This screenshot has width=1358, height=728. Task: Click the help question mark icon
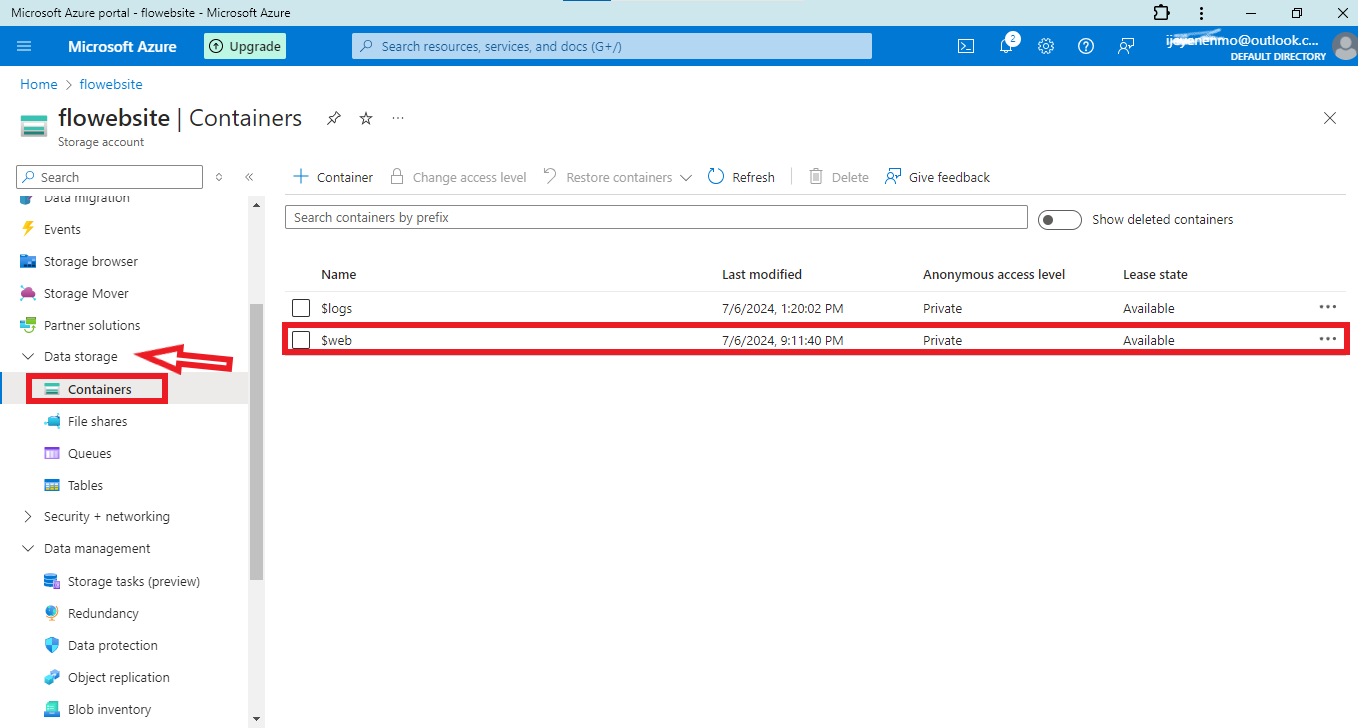tap(1086, 46)
